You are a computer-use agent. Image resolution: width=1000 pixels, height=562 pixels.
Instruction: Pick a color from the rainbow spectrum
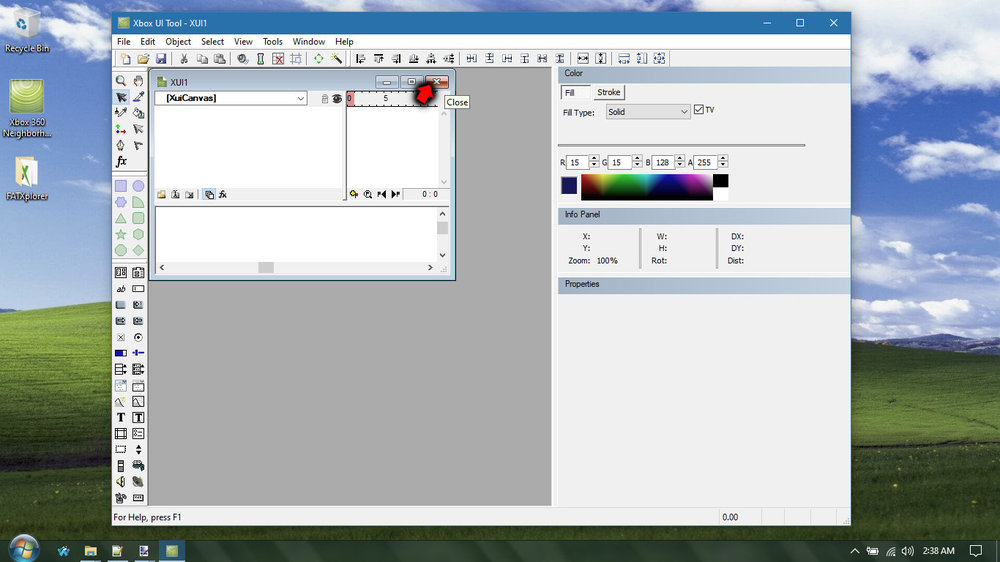tap(647, 188)
